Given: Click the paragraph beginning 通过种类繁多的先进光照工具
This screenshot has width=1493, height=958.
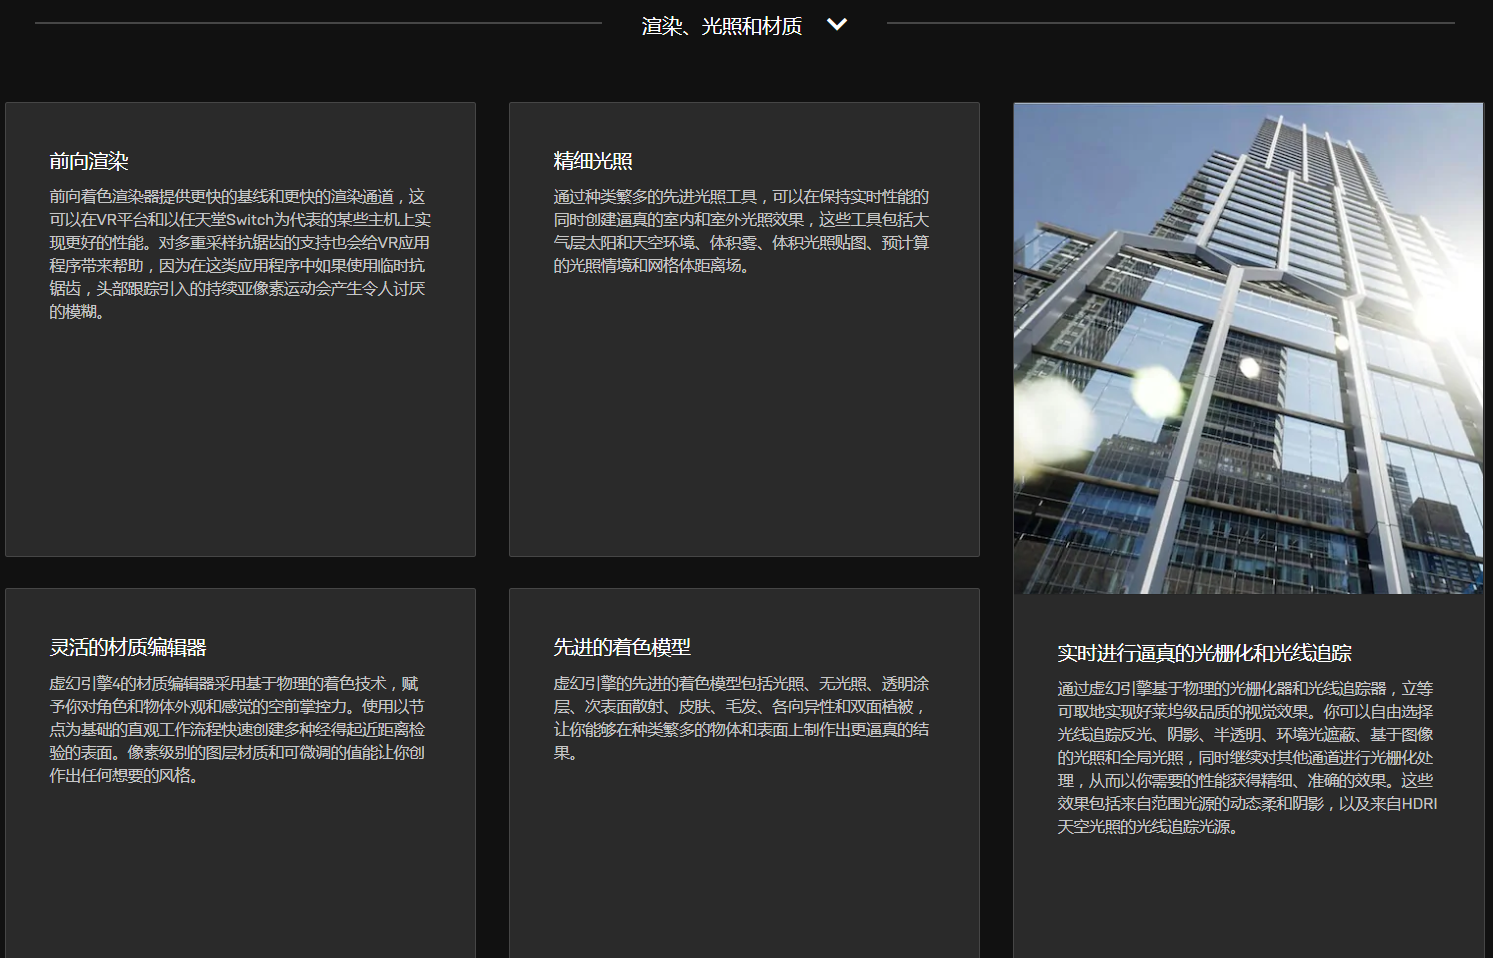Looking at the screenshot, I should click(x=741, y=231).
